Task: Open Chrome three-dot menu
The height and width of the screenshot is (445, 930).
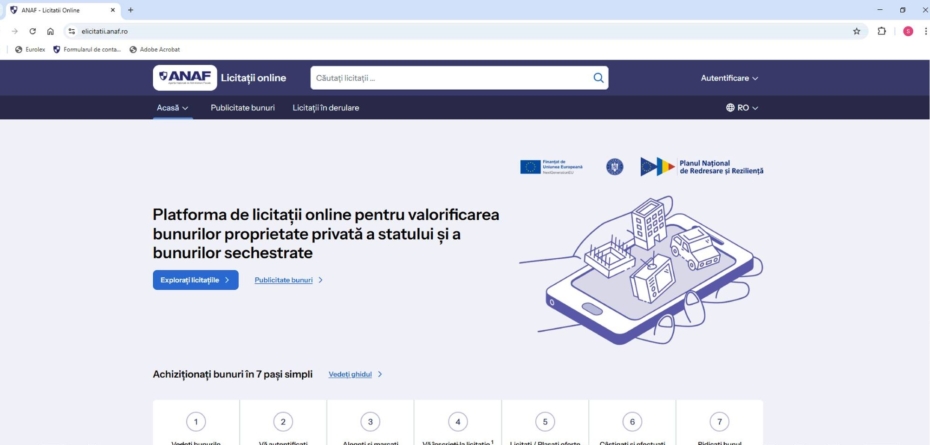Action: coord(925,31)
